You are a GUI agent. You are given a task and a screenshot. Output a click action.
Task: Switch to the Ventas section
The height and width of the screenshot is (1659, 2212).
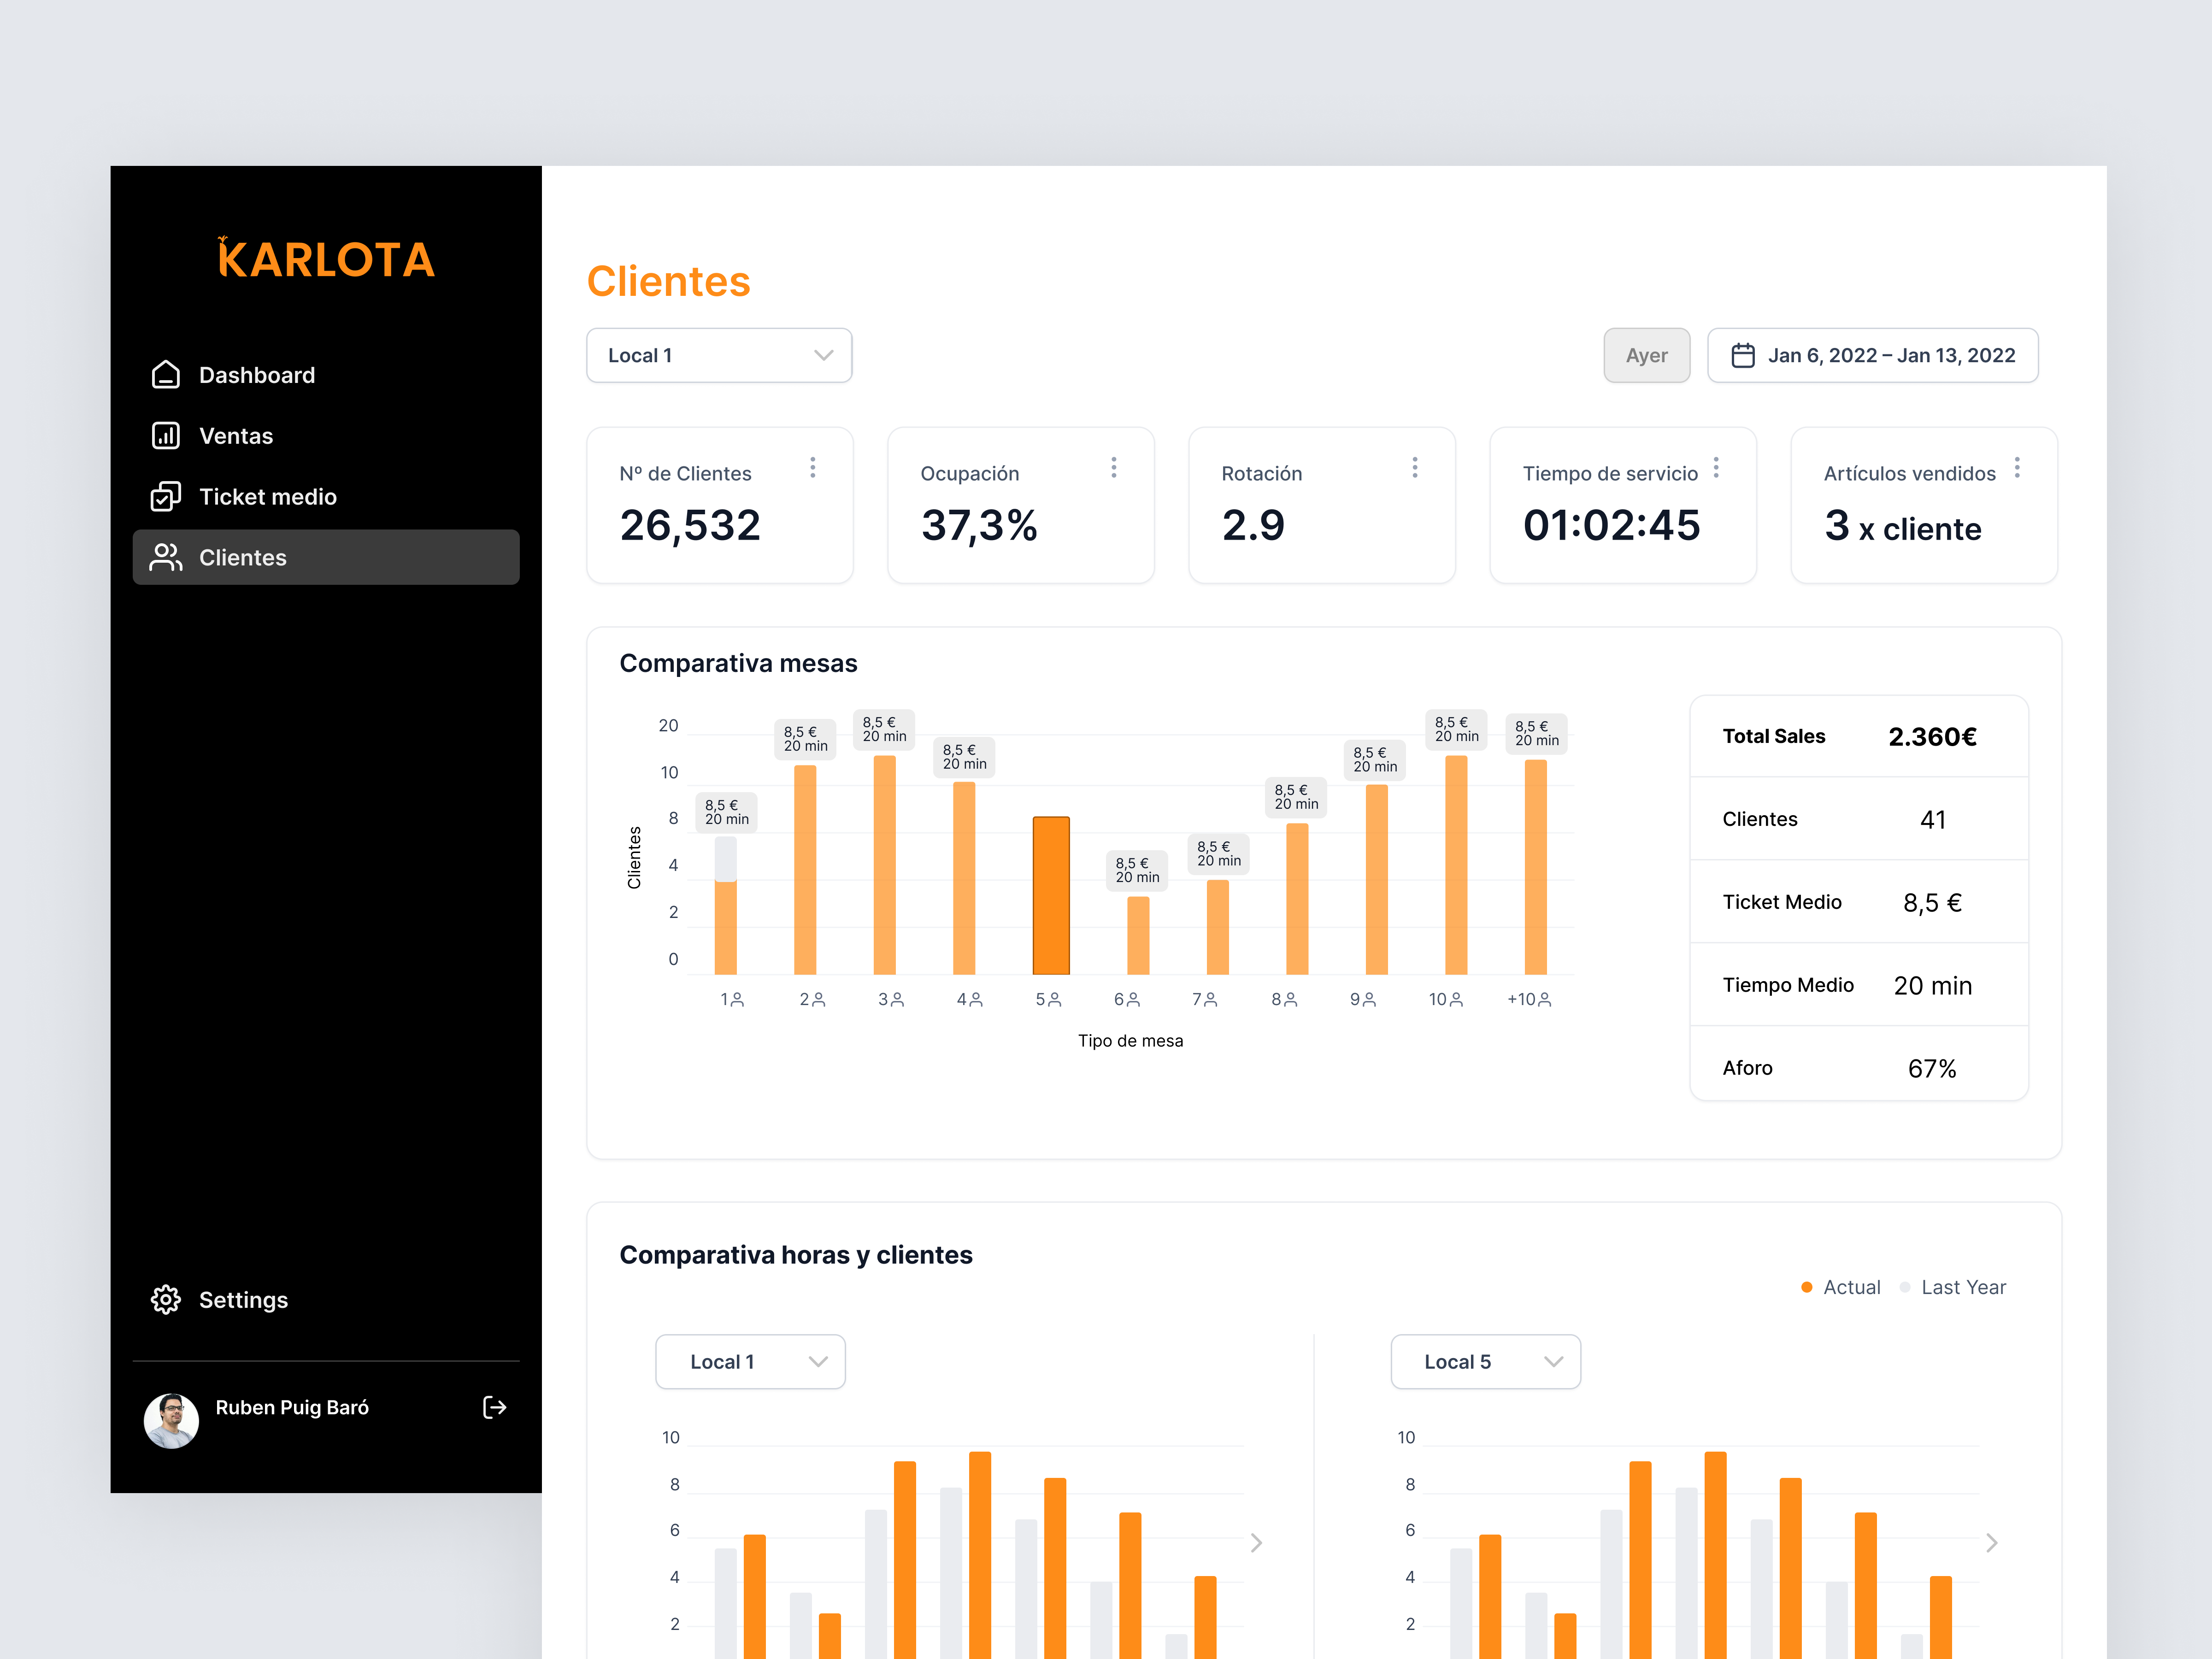236,435
